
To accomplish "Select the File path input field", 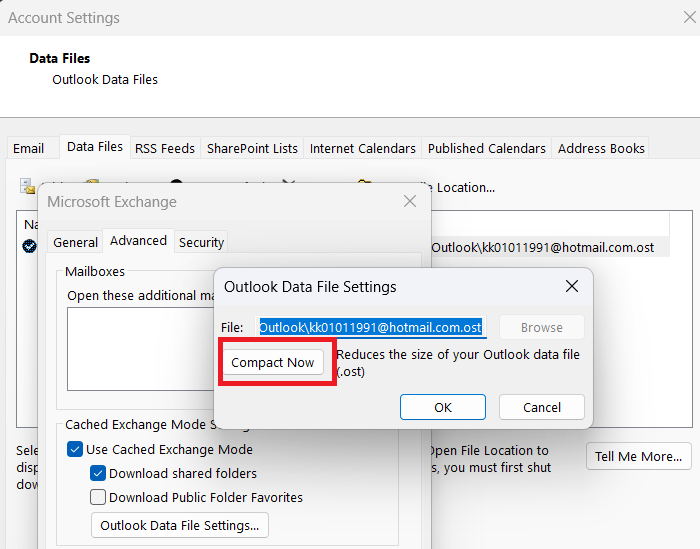I will click(371, 327).
